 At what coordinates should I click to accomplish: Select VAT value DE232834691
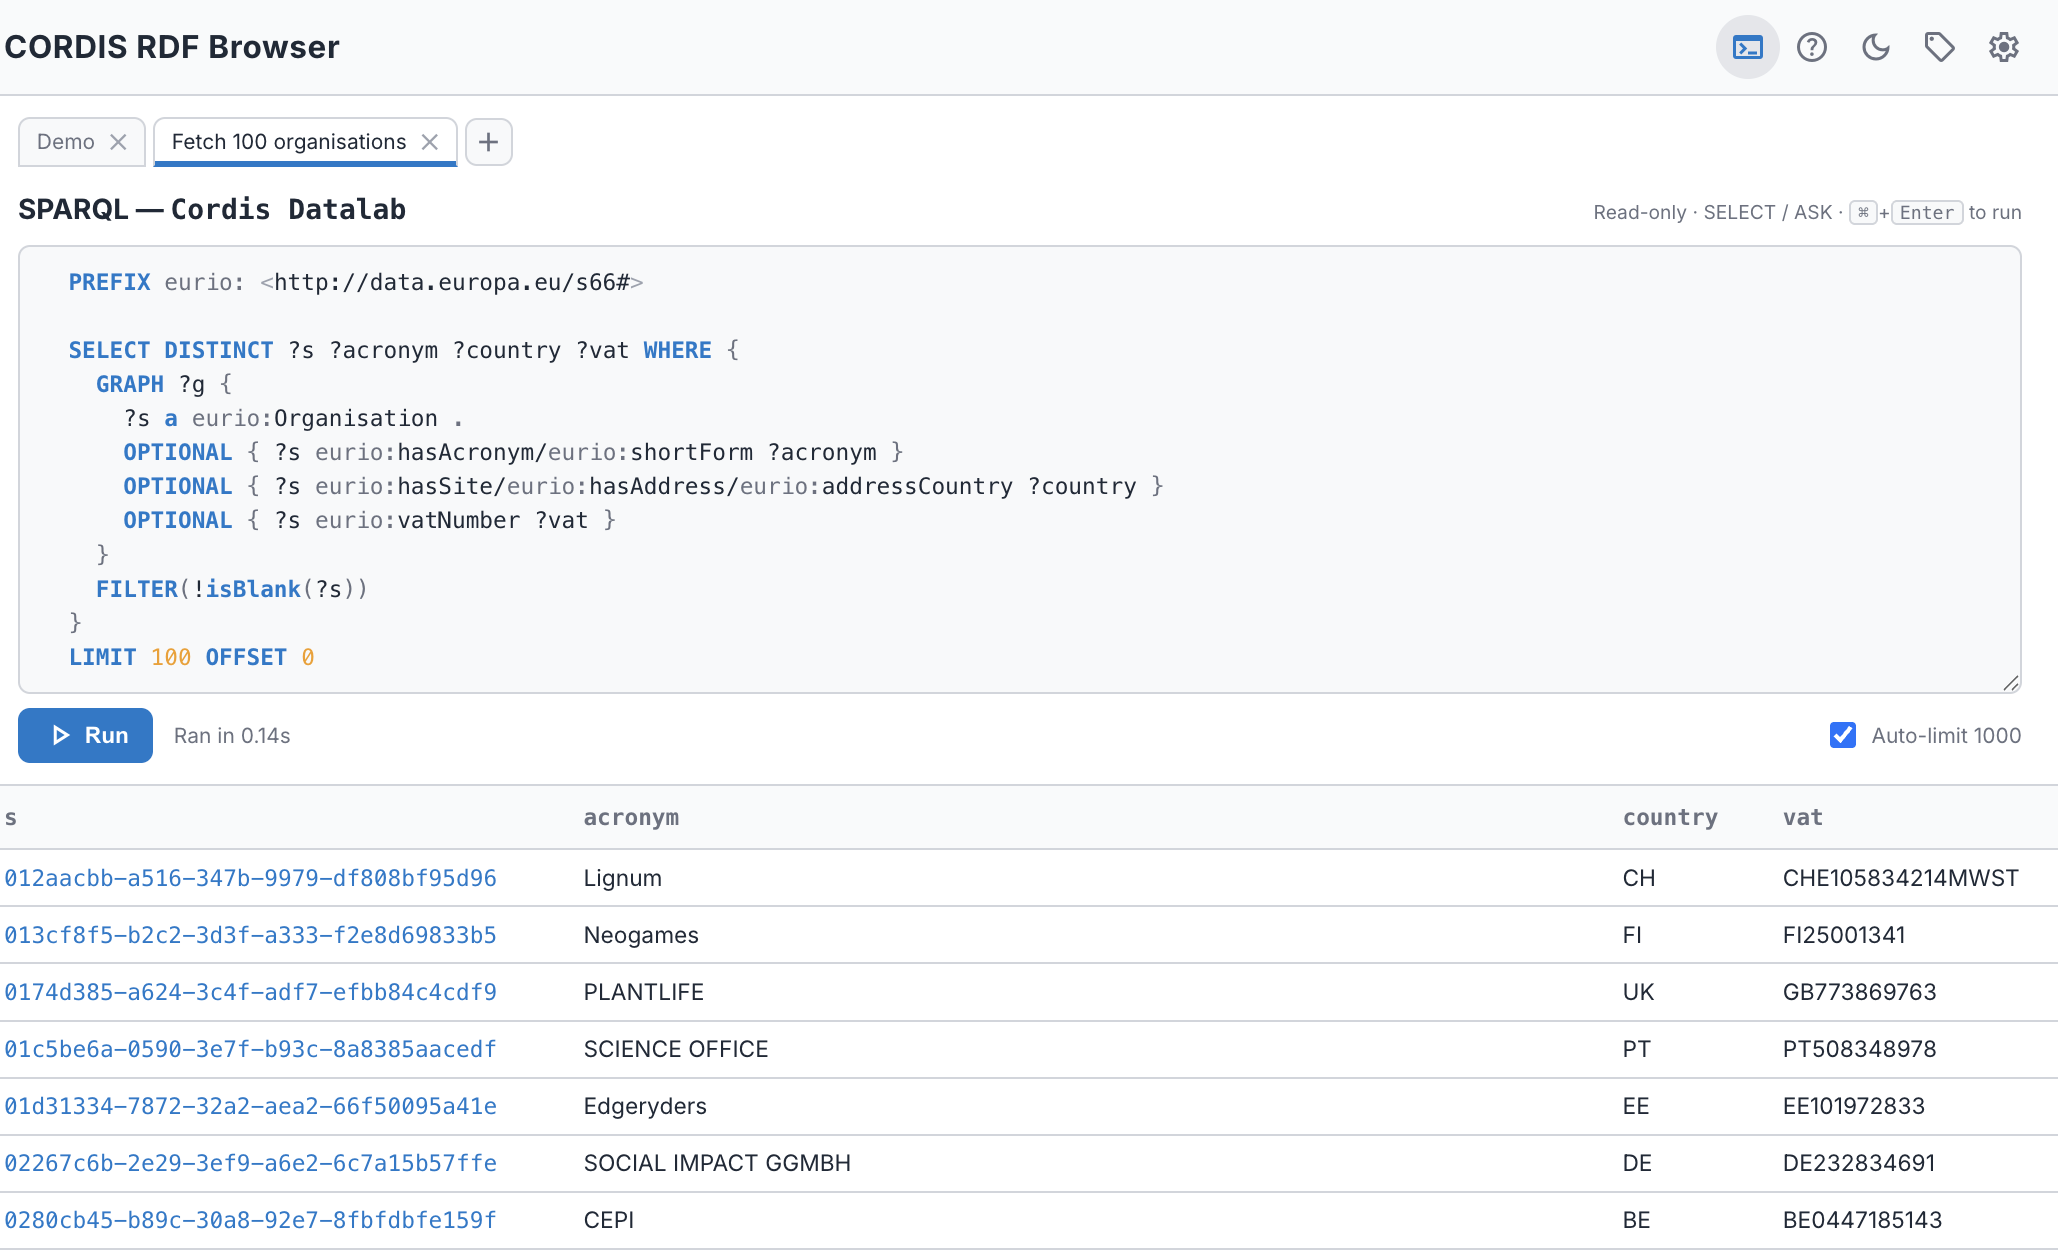tap(1859, 1163)
